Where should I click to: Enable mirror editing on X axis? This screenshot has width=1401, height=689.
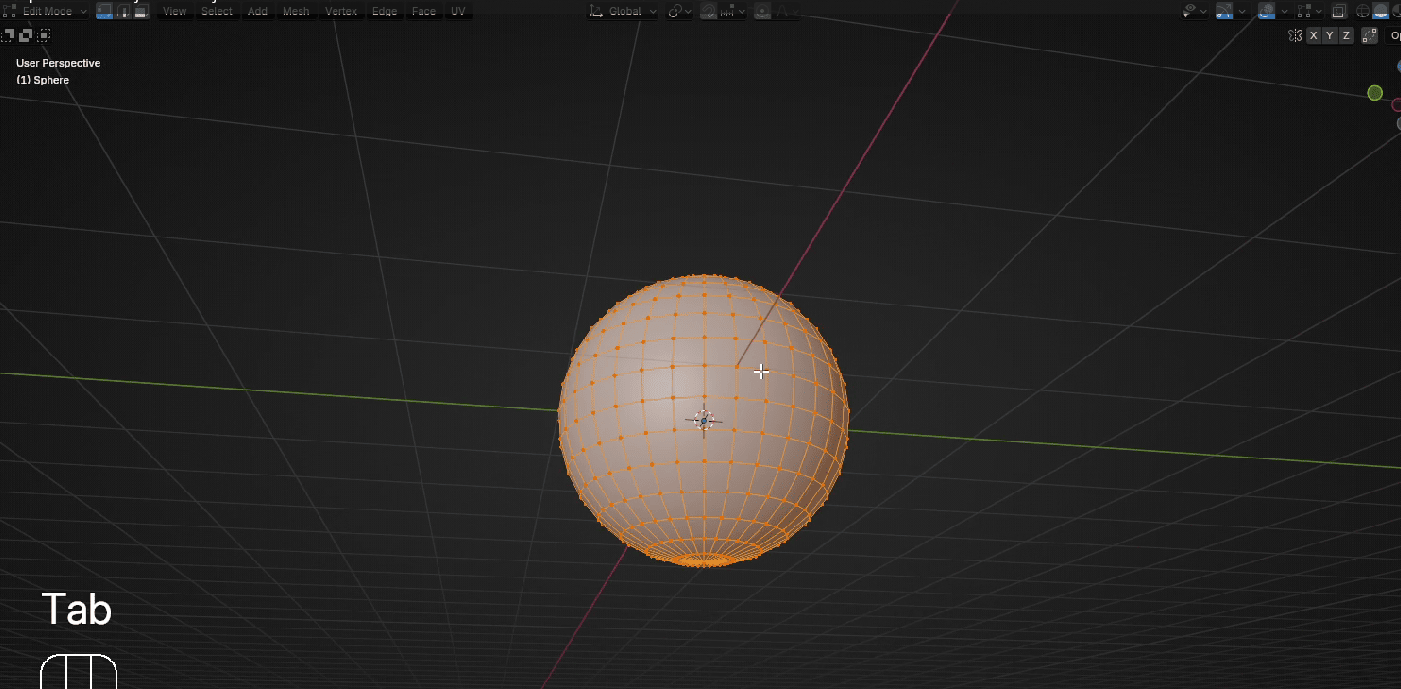(1314, 36)
